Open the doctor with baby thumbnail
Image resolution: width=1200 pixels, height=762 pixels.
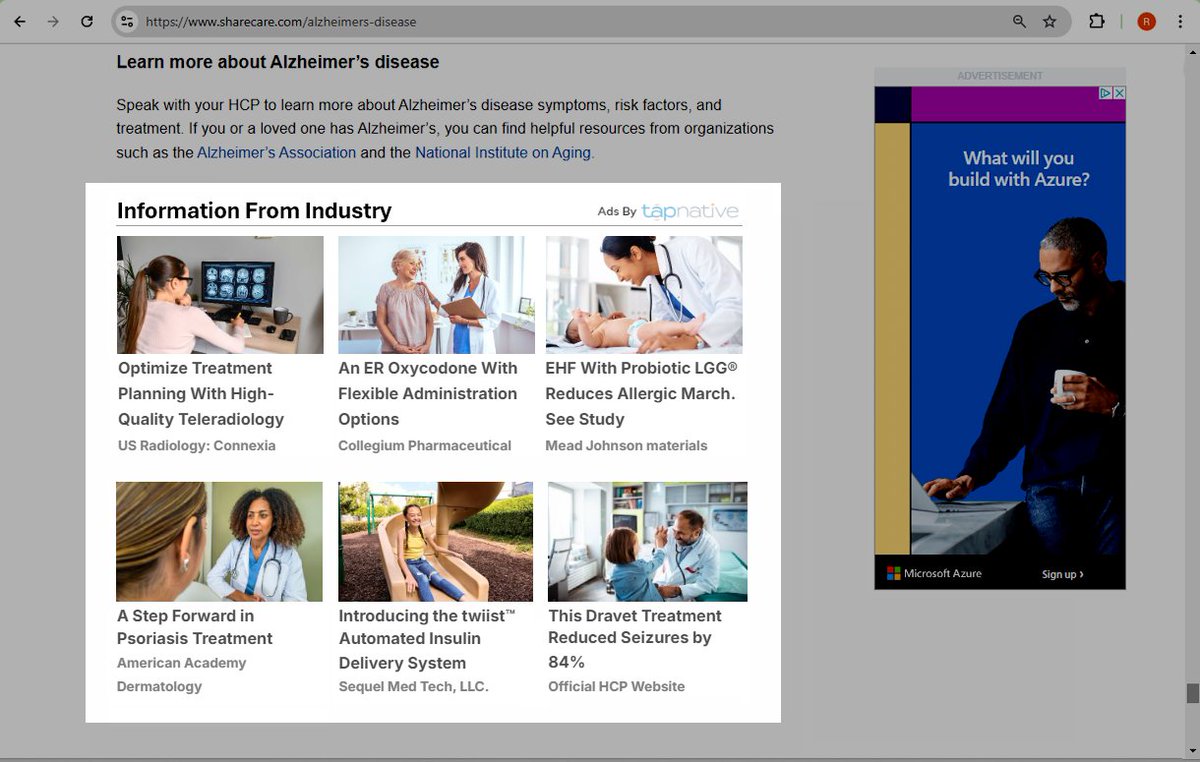pyautogui.click(x=644, y=295)
